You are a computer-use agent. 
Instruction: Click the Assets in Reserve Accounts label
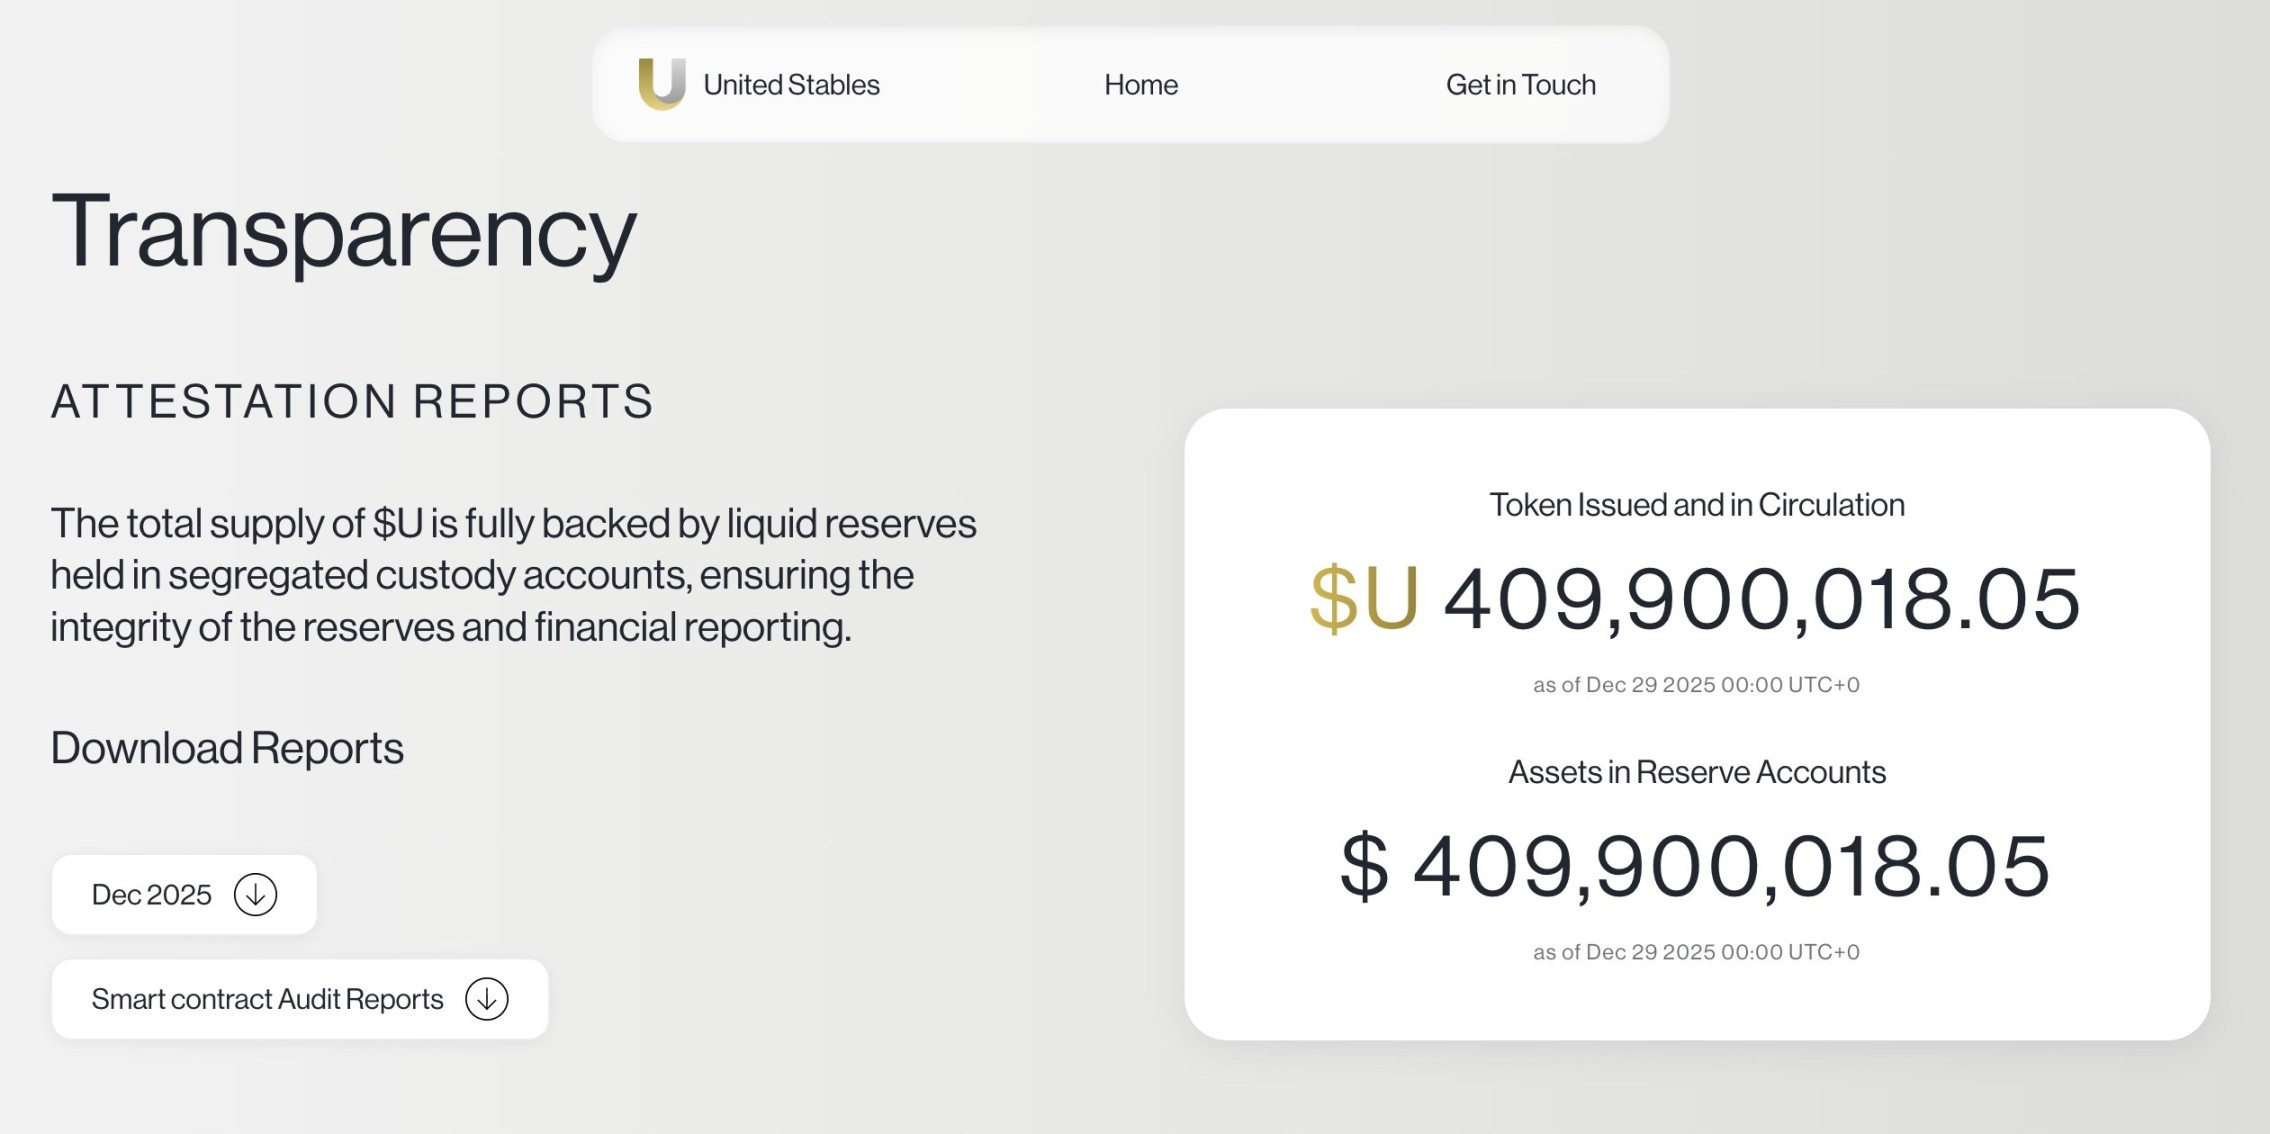point(1696,772)
